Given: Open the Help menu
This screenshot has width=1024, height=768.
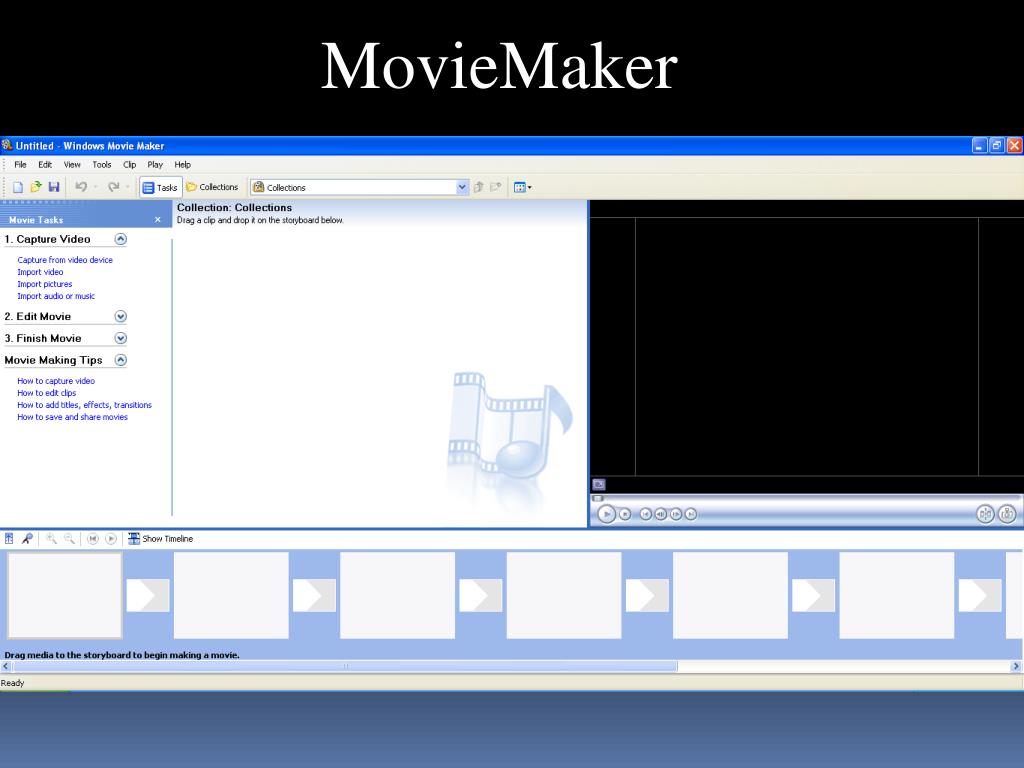Looking at the screenshot, I should [183, 165].
